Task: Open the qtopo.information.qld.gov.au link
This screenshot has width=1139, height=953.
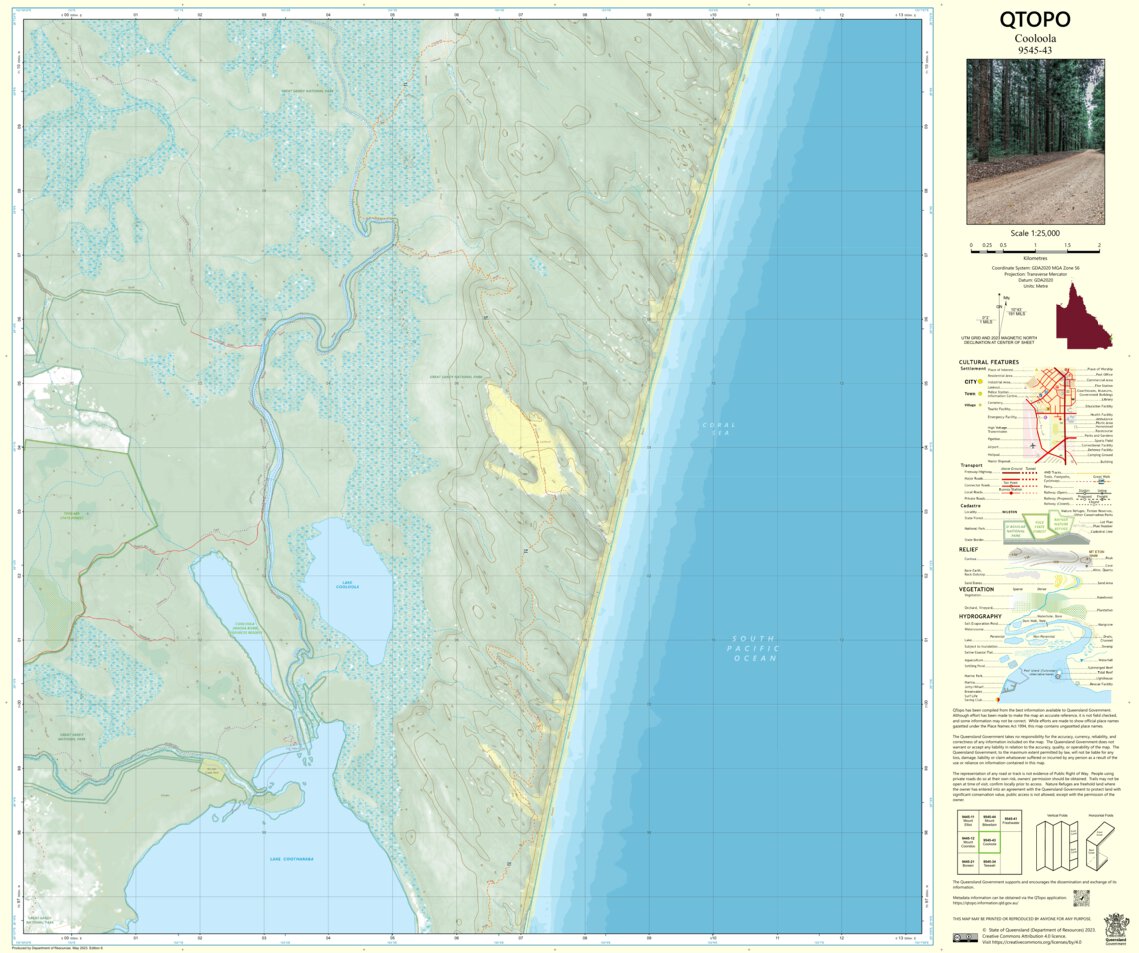Action: [x=985, y=903]
